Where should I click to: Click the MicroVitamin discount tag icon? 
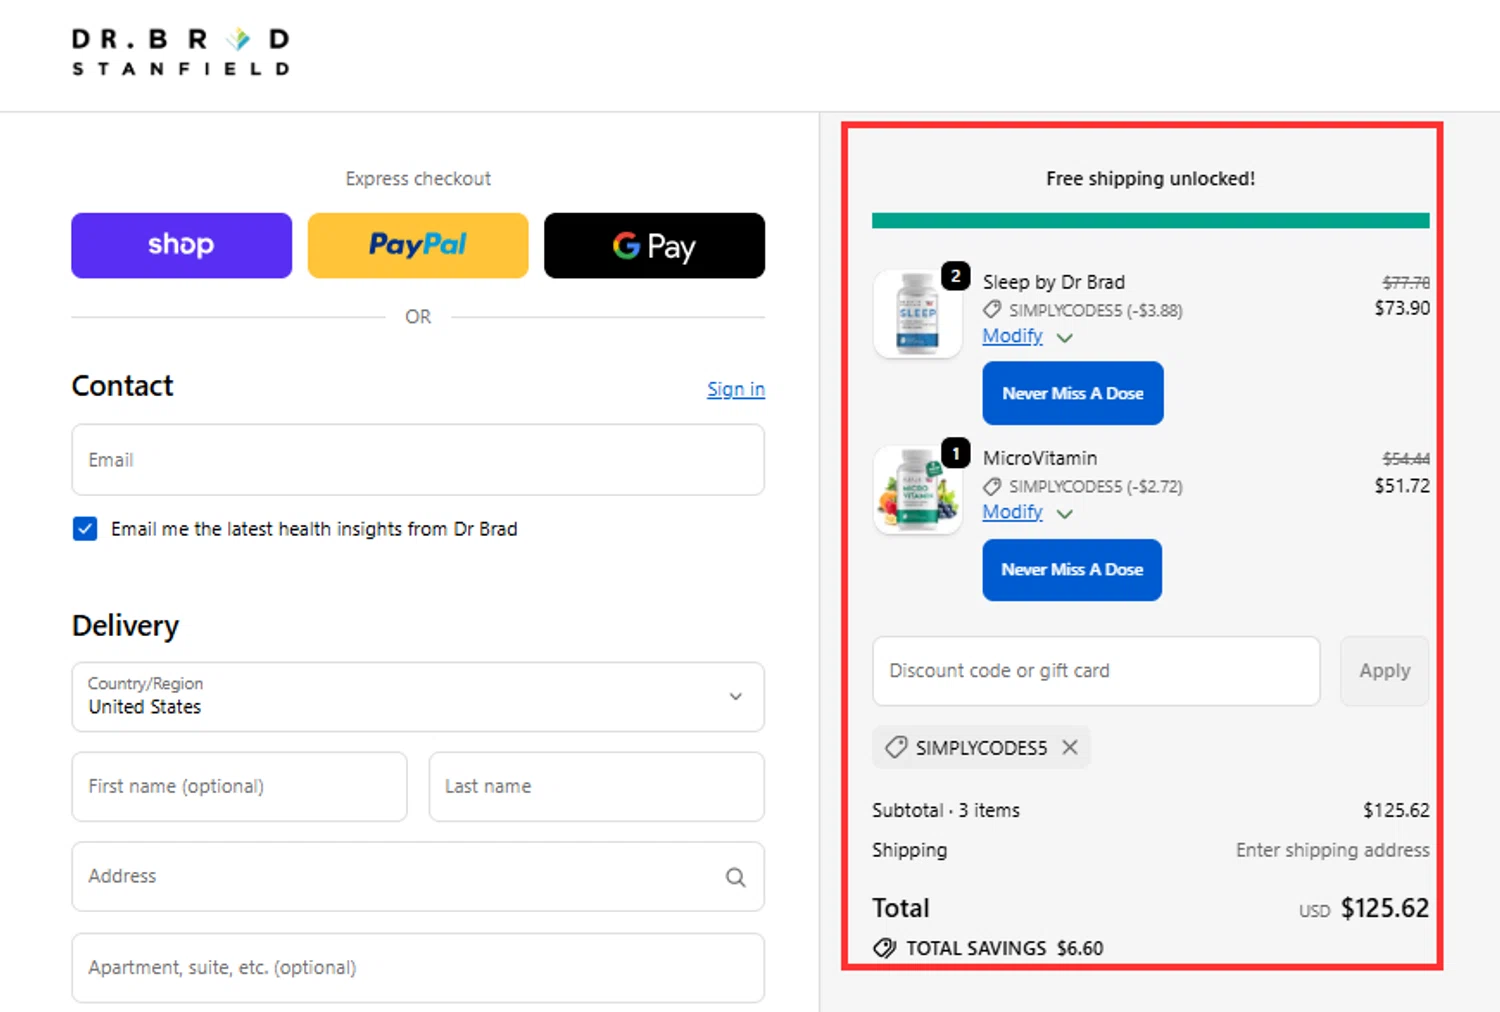992,486
